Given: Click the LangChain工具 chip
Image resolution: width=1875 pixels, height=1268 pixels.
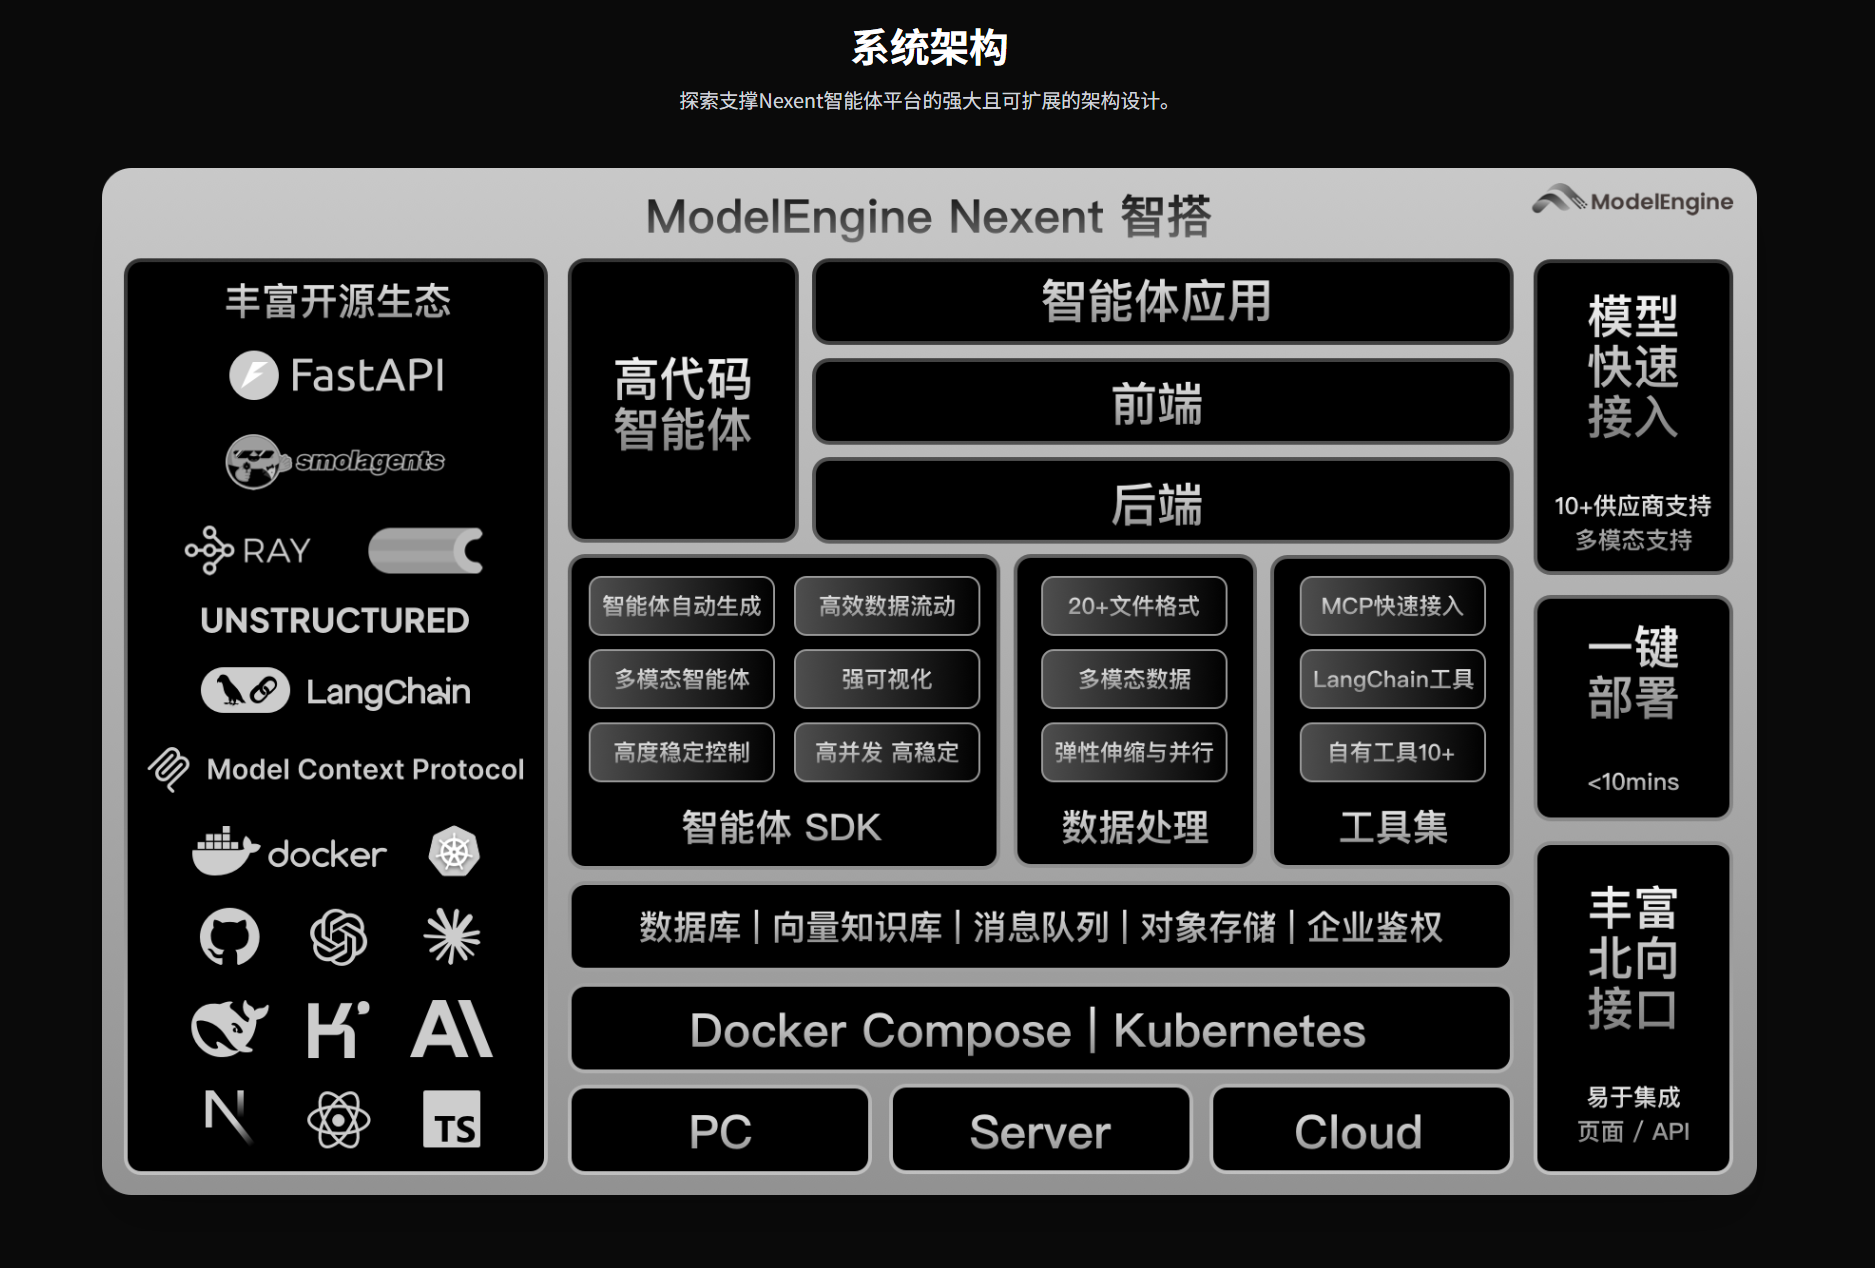Looking at the screenshot, I should click(x=1393, y=679).
